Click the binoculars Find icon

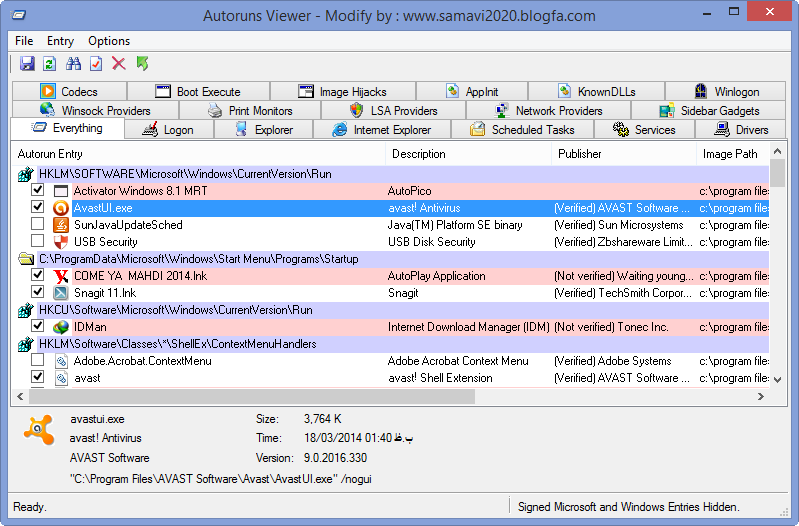73,64
